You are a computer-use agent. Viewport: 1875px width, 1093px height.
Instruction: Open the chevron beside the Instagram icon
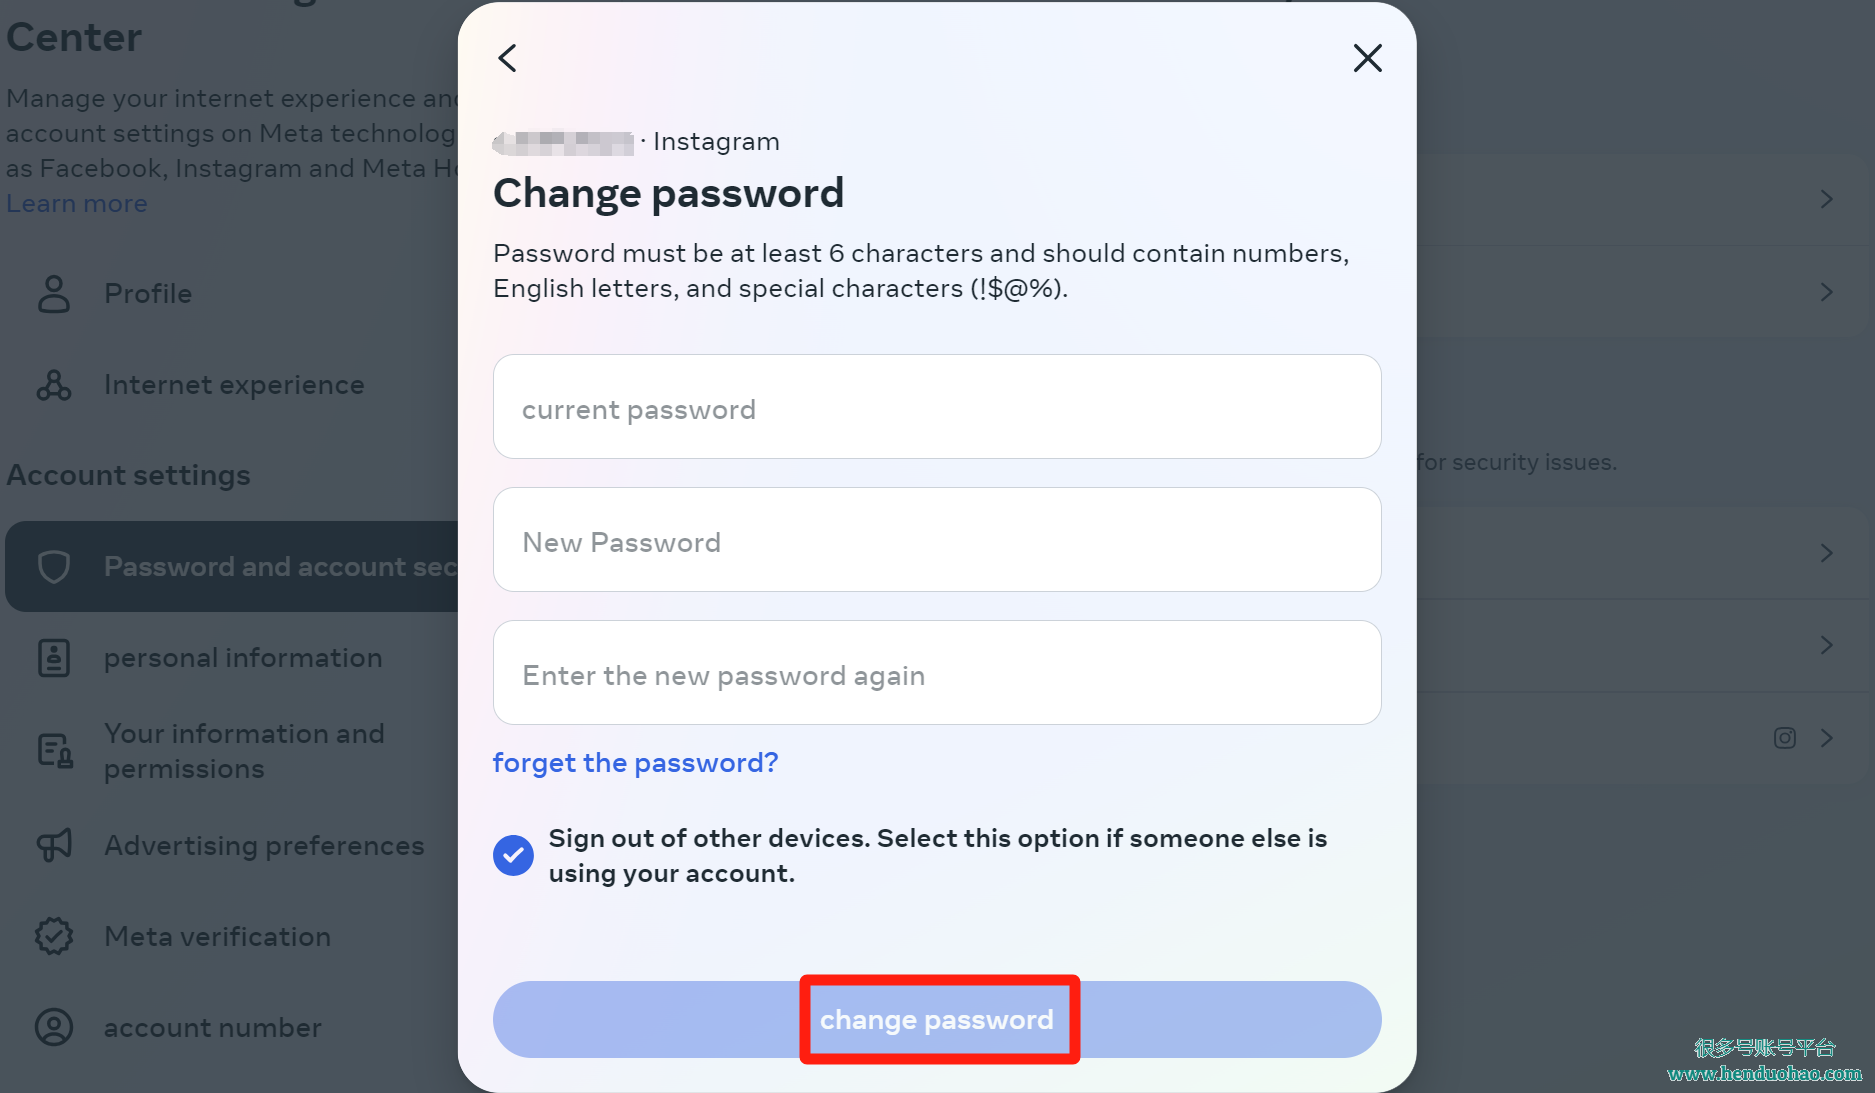pyautogui.click(x=1826, y=738)
